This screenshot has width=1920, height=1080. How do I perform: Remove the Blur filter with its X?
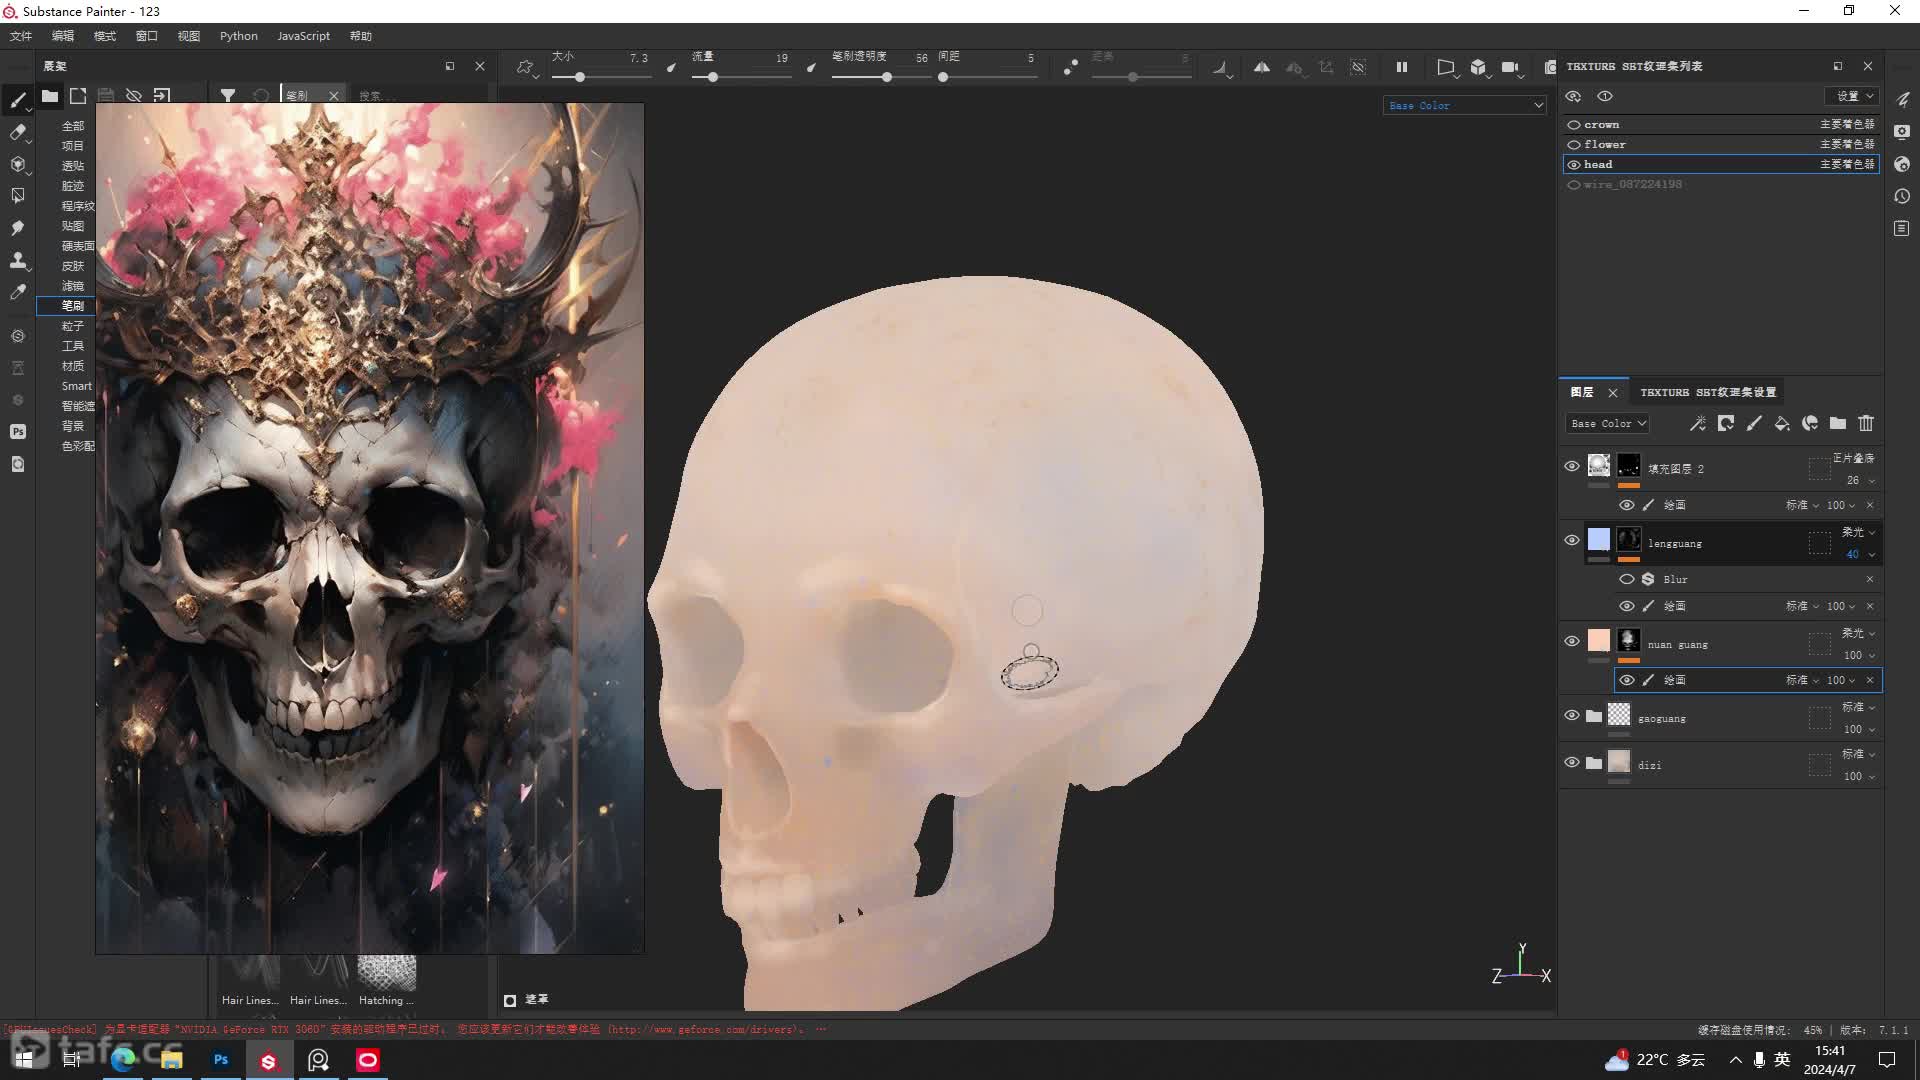[1870, 580]
